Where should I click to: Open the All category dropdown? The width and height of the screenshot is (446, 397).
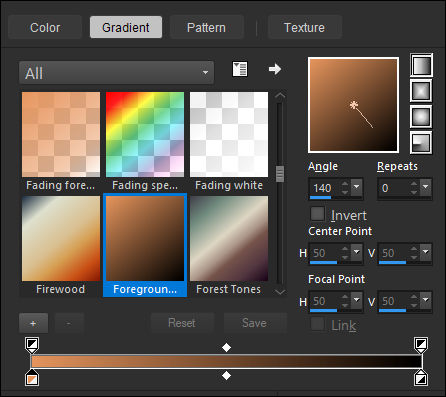point(117,72)
